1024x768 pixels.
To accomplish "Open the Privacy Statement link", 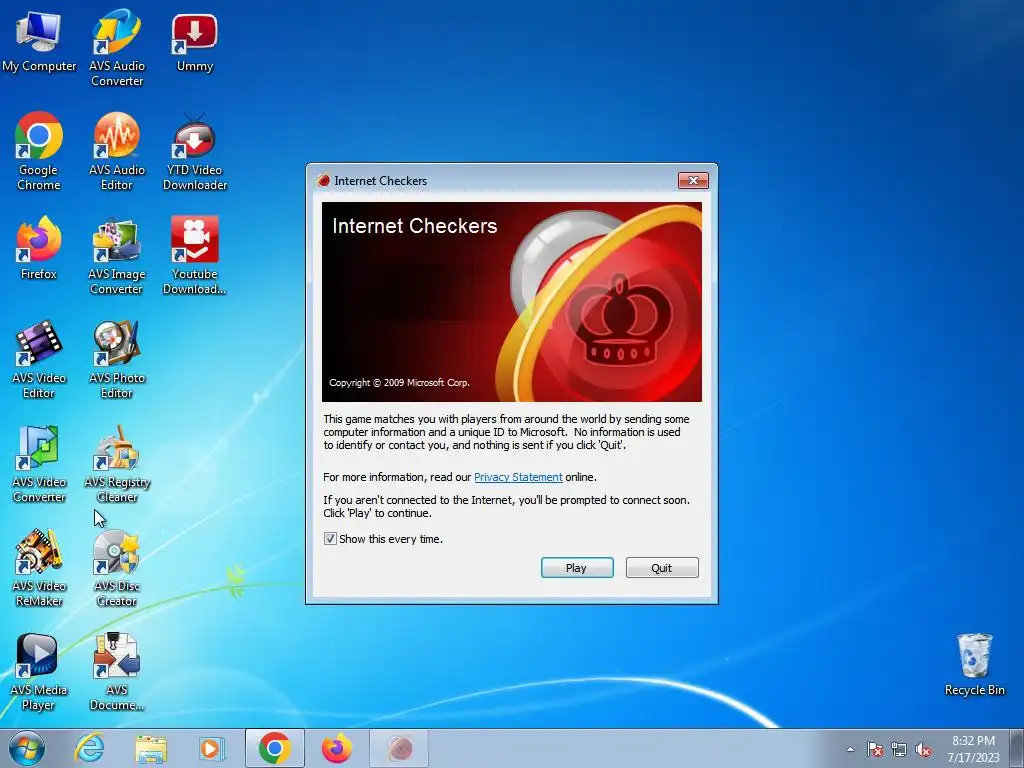I will 518,477.
